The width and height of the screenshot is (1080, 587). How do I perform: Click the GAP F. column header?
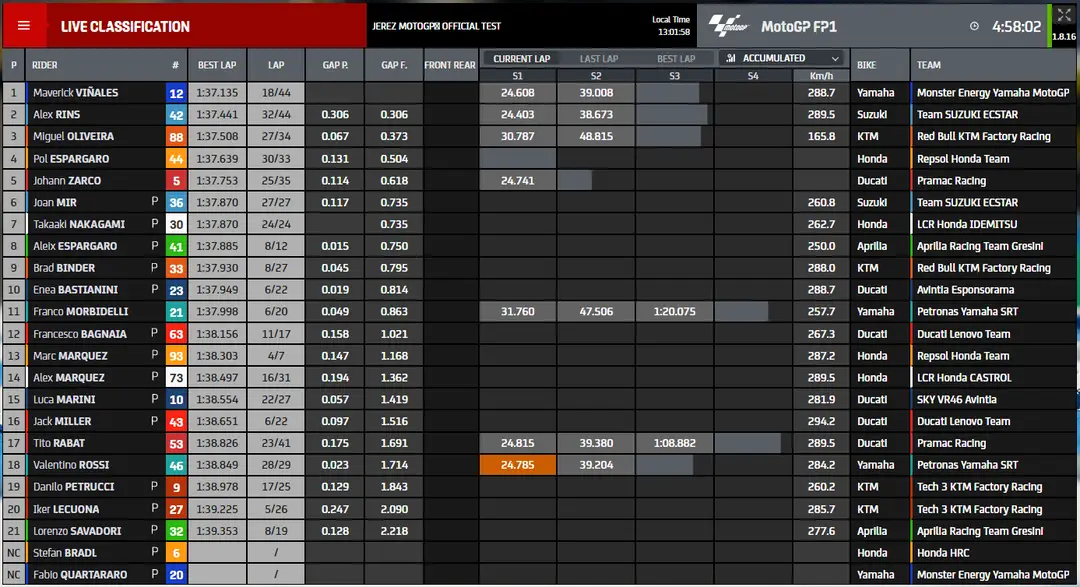click(394, 65)
